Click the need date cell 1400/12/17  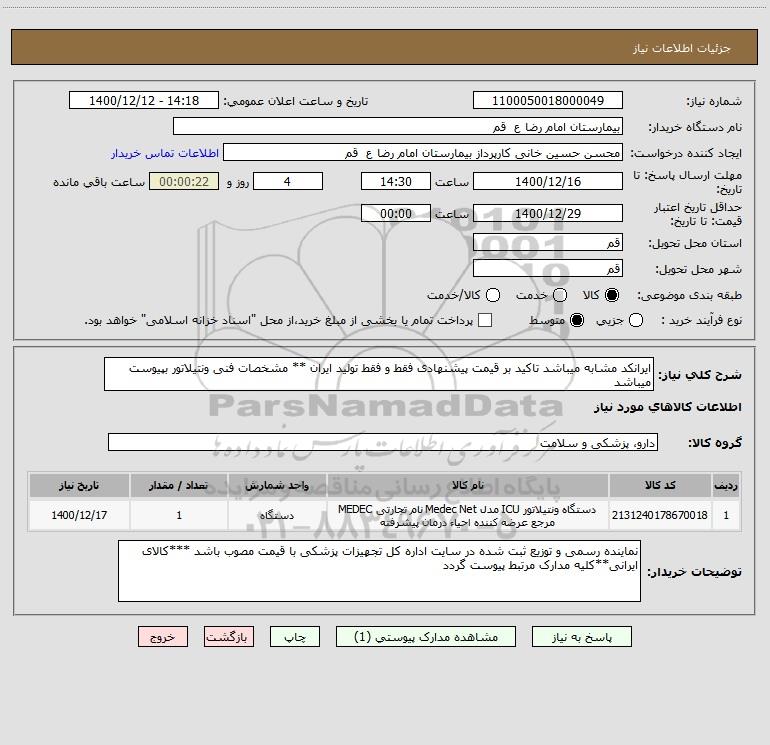pos(79,515)
